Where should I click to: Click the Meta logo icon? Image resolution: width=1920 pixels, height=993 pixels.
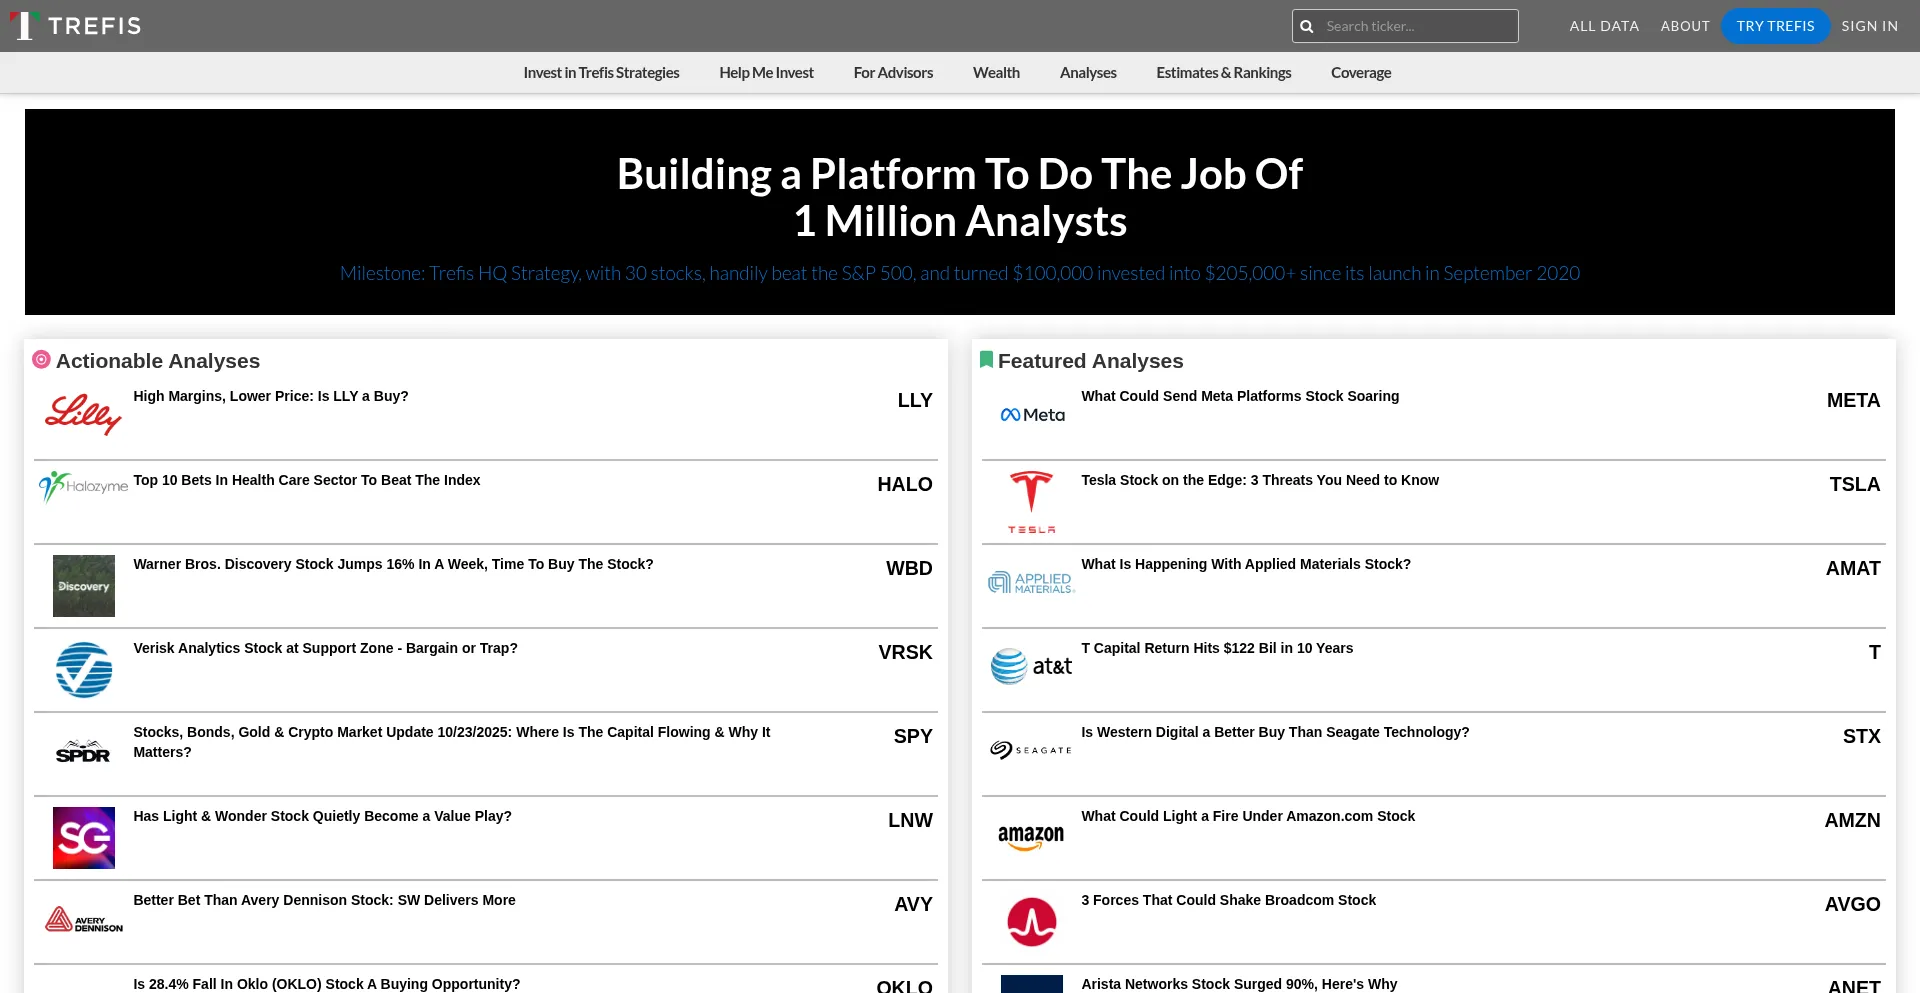coord(1032,415)
